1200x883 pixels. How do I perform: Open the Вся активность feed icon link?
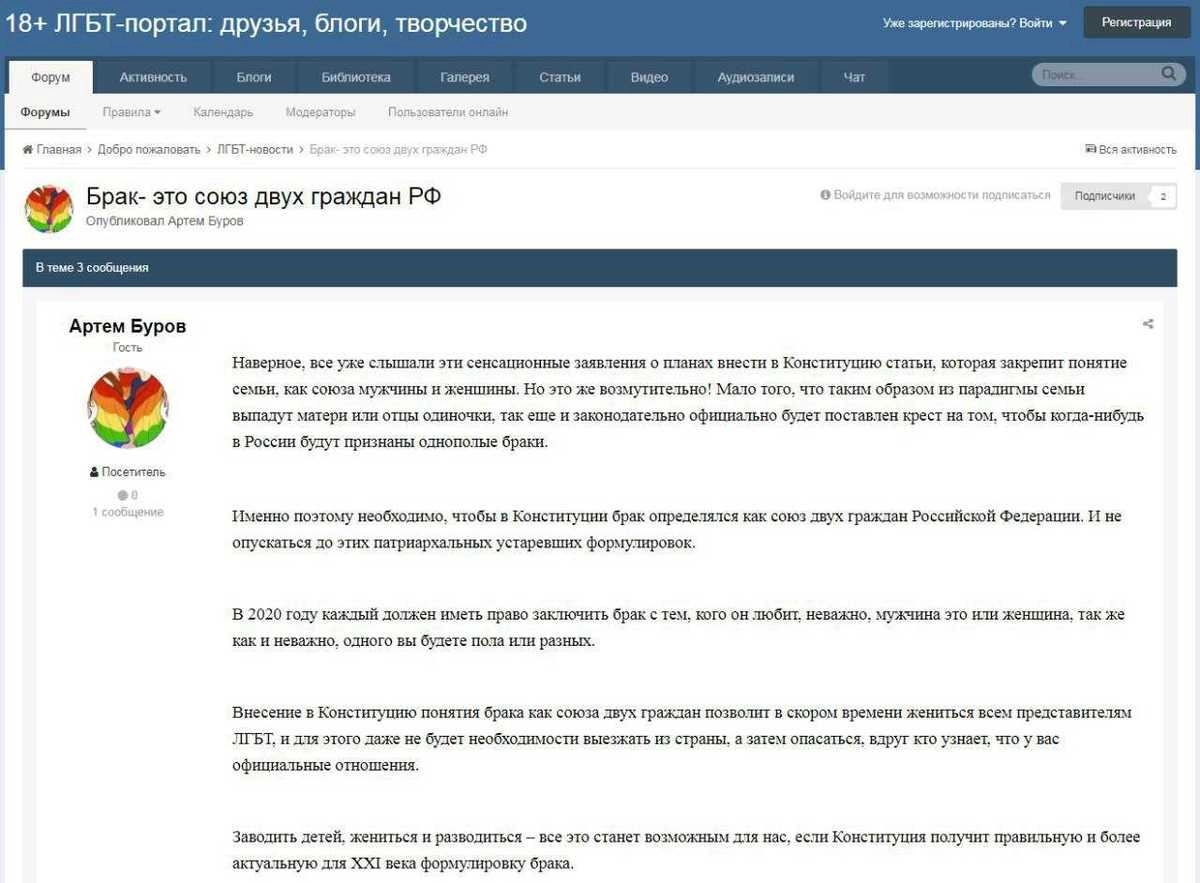point(1090,150)
